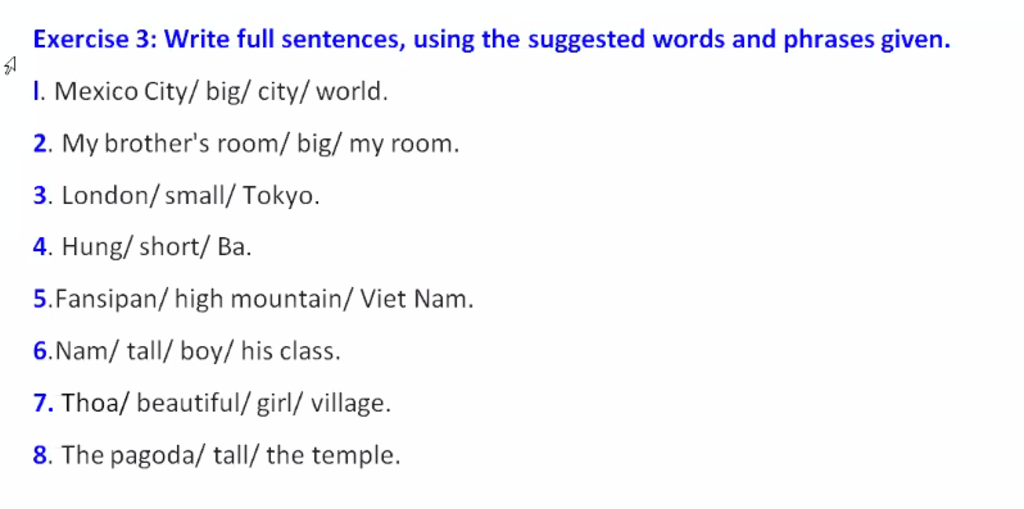
Task: Click 'his class' in item 6
Action: [x=288, y=352]
